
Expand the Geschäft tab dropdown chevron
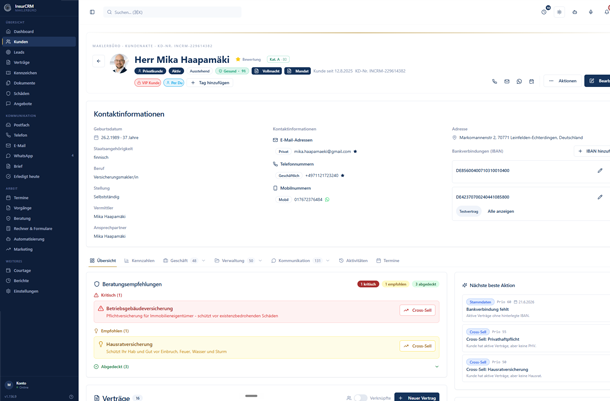tap(203, 261)
